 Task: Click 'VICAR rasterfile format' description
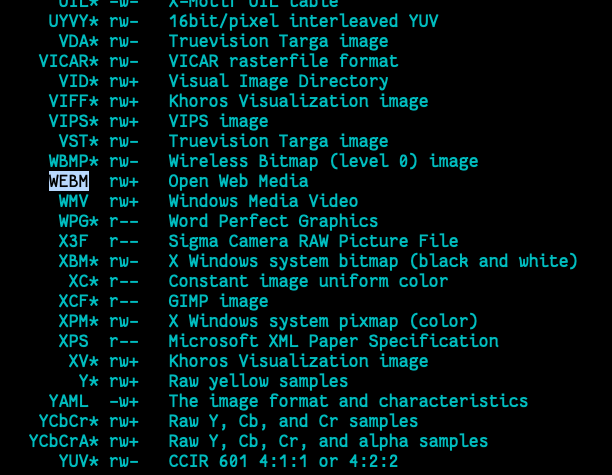pos(283,61)
